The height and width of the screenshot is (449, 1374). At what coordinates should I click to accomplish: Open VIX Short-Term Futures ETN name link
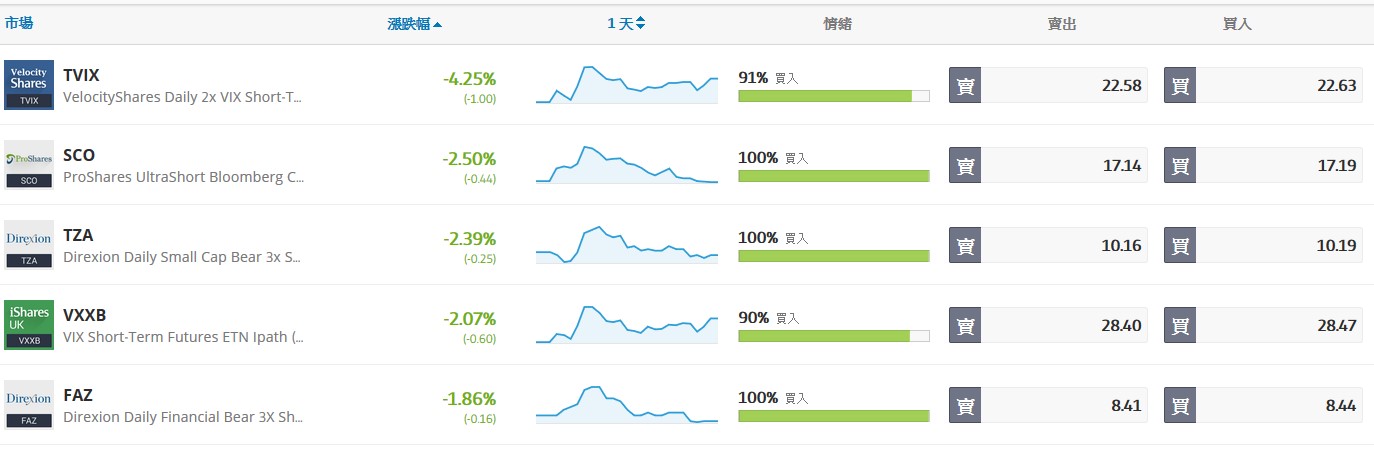tap(183, 338)
